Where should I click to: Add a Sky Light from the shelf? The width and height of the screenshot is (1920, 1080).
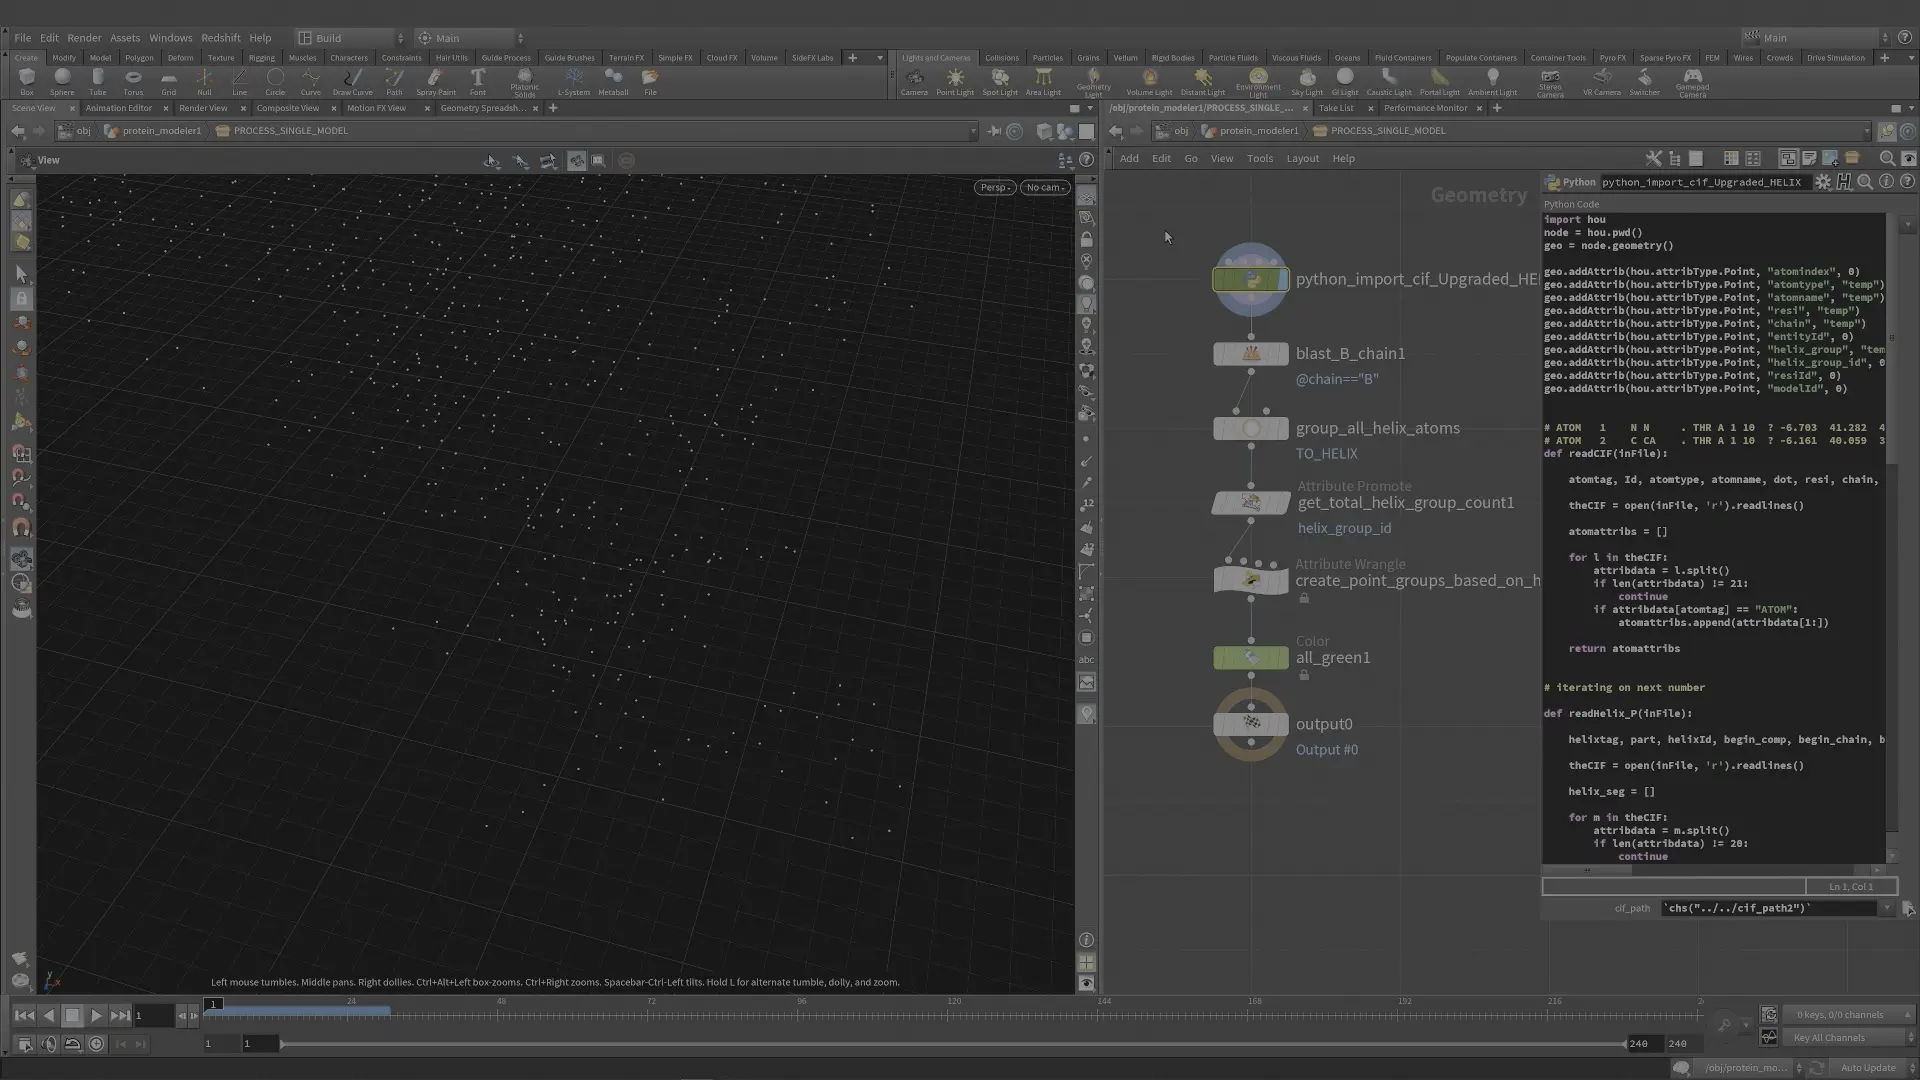(1307, 82)
